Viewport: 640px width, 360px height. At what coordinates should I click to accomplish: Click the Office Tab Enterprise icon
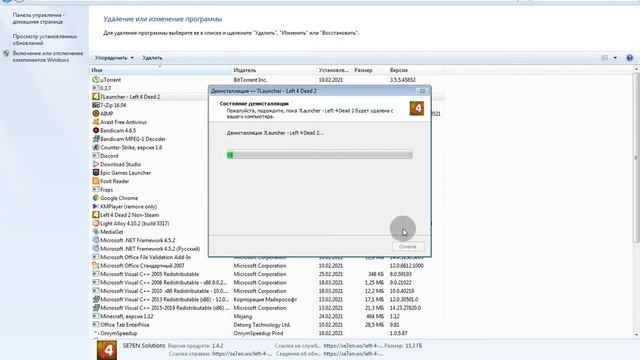coord(96,325)
